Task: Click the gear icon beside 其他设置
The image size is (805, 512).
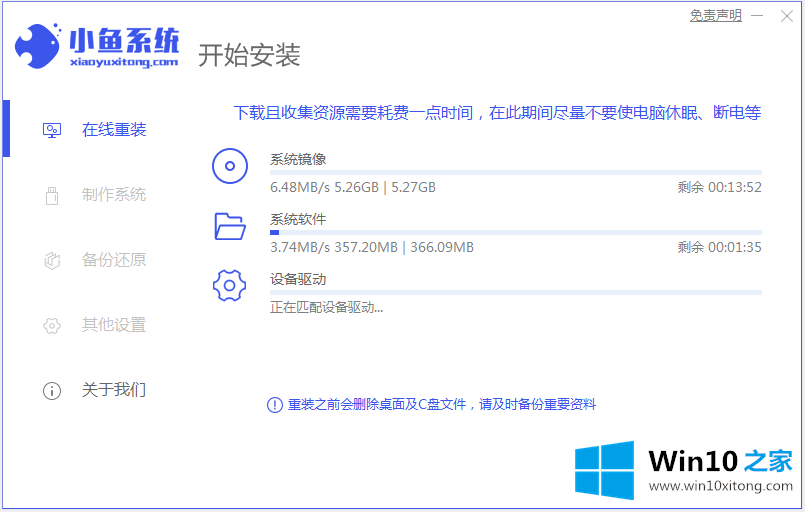Action: click(52, 325)
